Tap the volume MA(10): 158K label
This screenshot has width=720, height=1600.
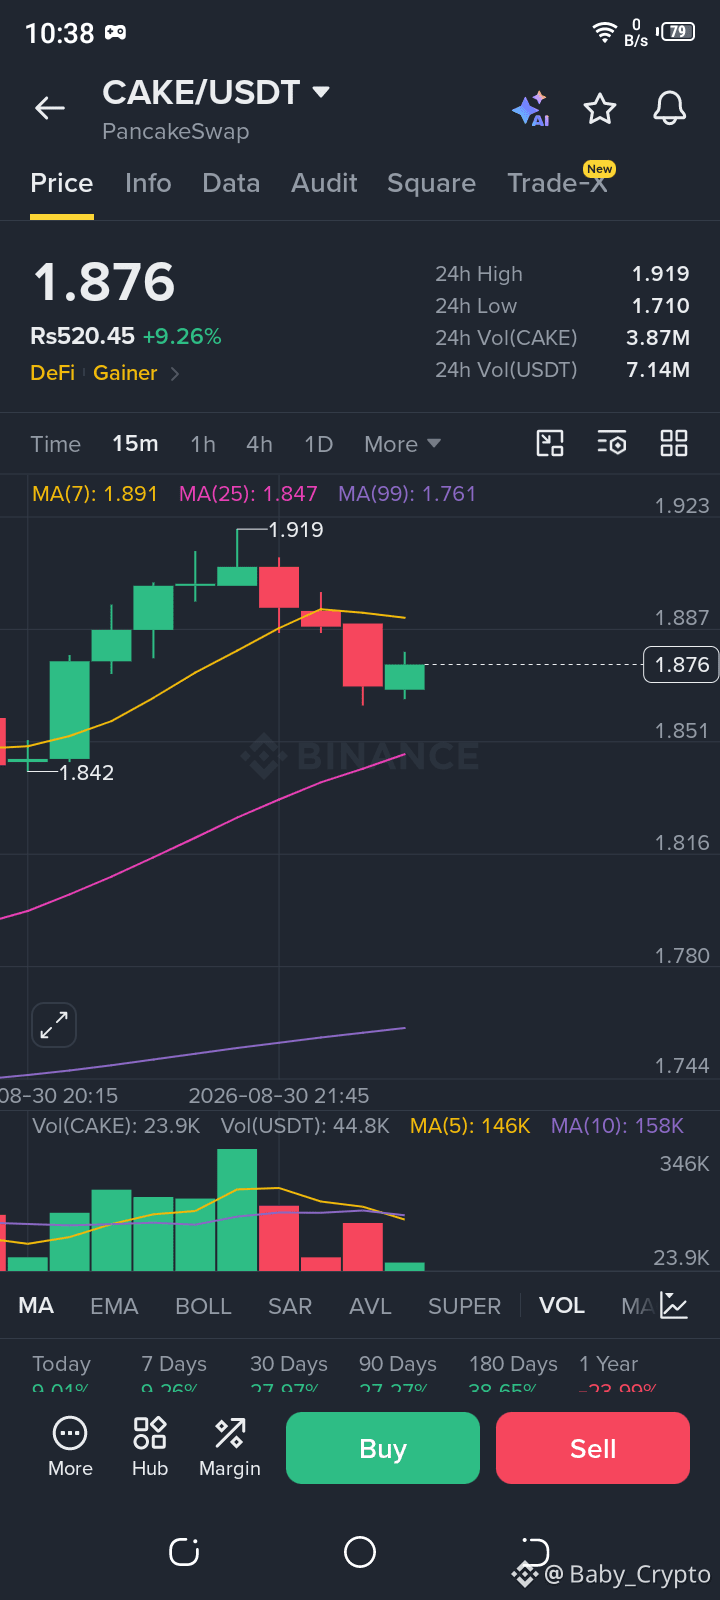[617, 1126]
